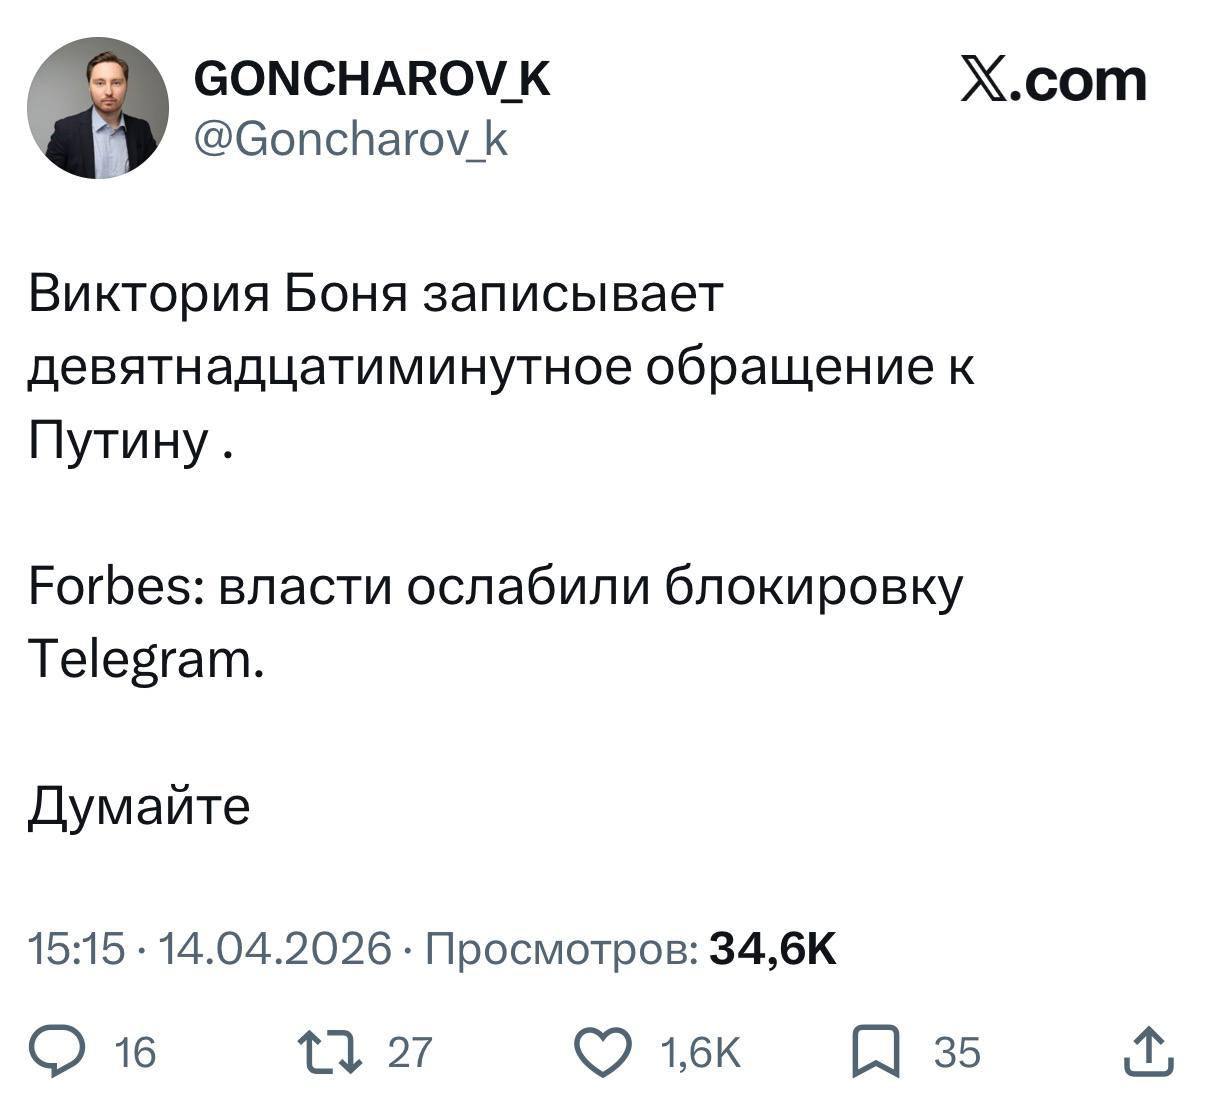Click the 15:15 post time

click(77, 948)
